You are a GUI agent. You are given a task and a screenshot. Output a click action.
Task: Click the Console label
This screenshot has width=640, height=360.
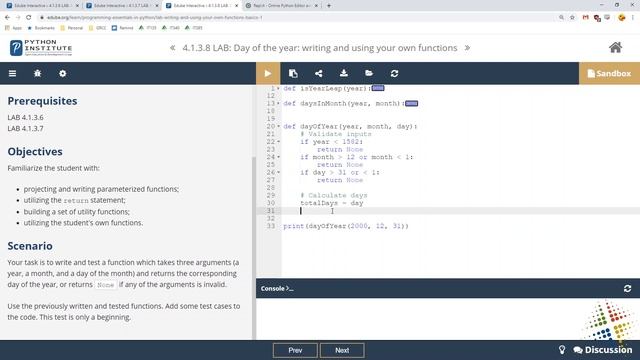click(277, 289)
